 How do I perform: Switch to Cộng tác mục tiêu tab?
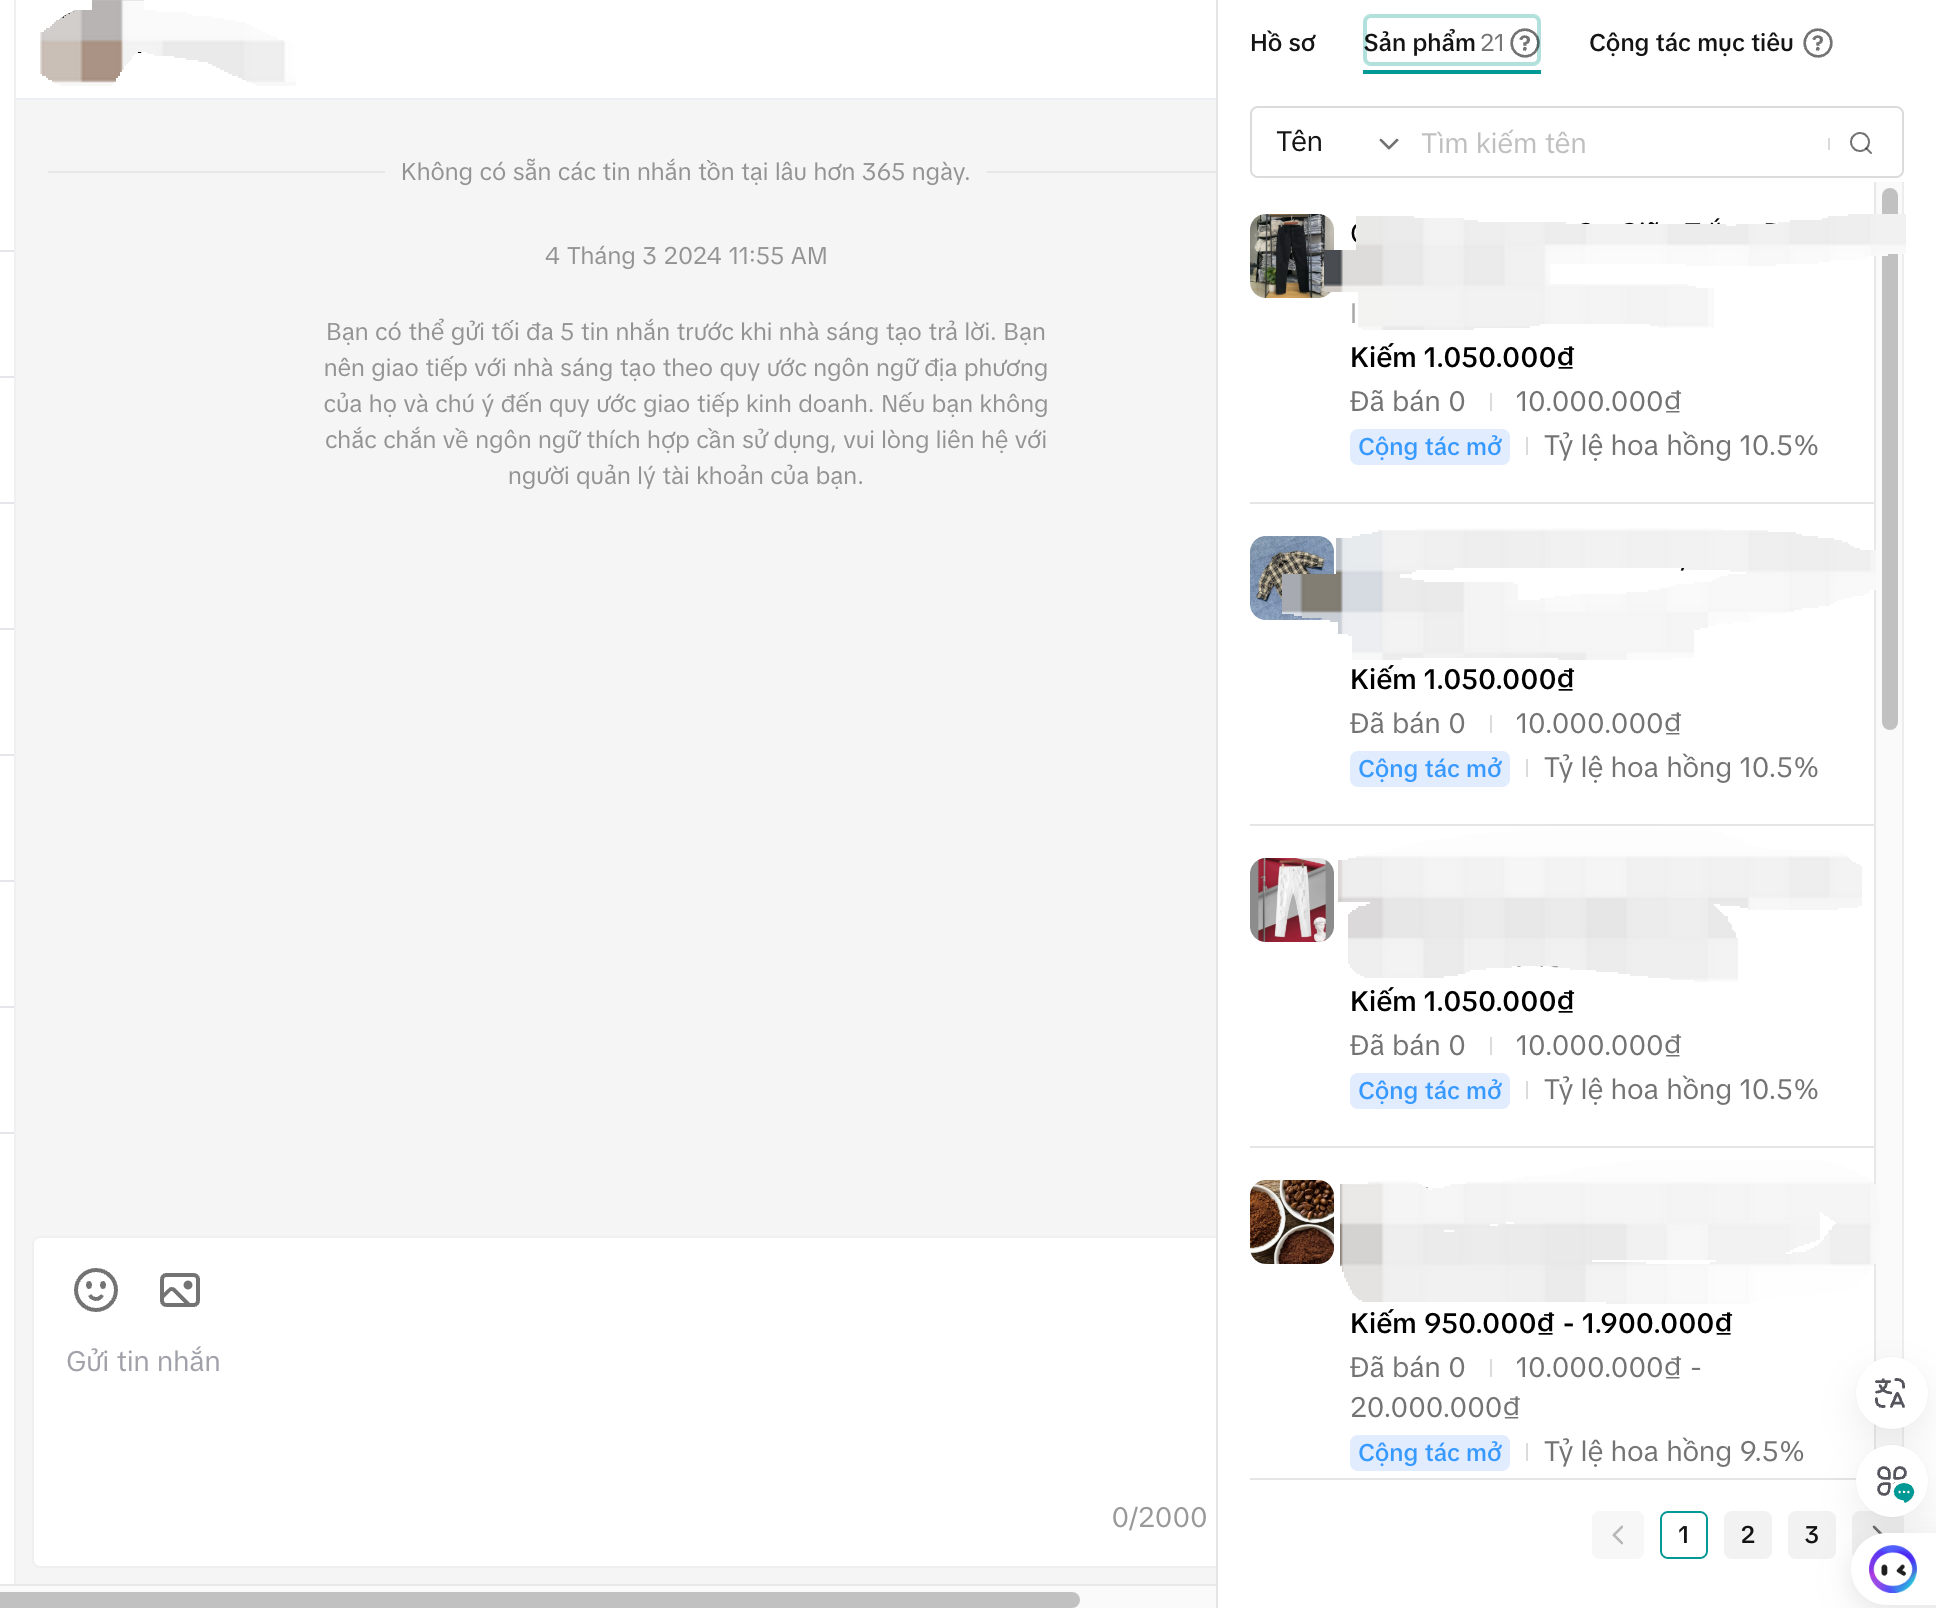1690,43
